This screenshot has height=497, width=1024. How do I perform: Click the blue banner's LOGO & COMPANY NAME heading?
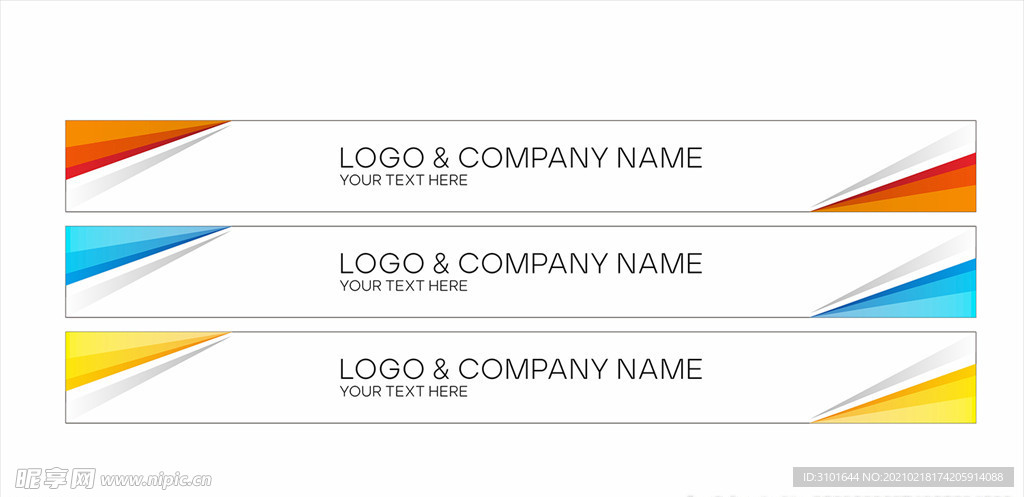[x=520, y=264]
